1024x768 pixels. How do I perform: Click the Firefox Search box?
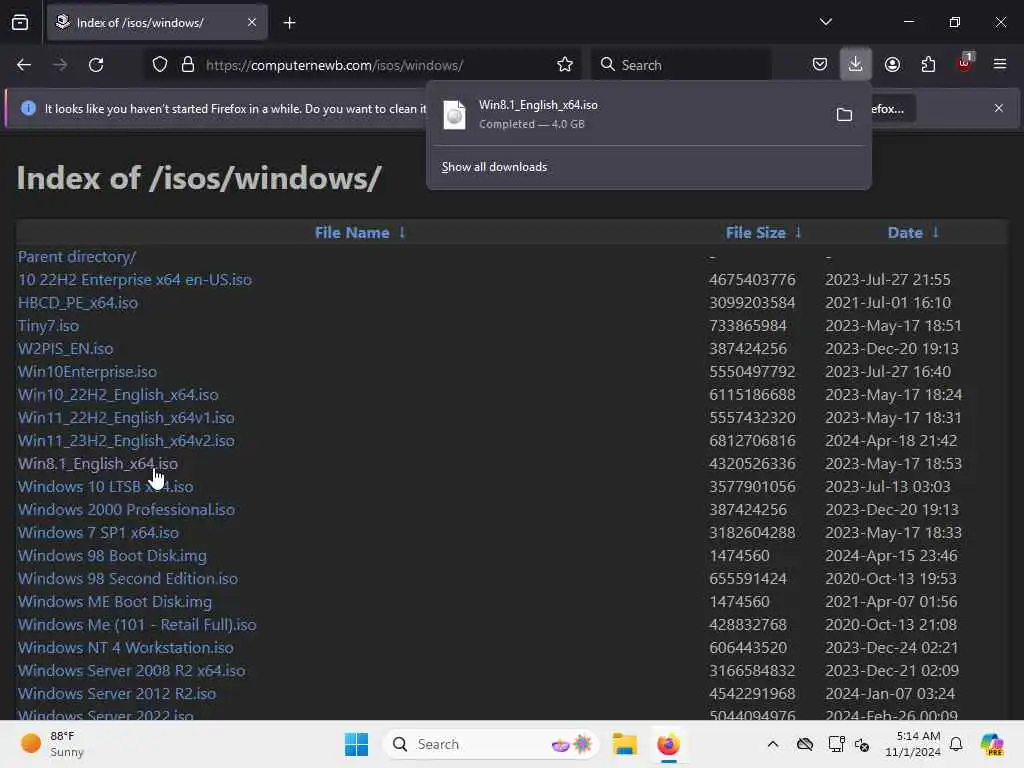tap(680, 65)
